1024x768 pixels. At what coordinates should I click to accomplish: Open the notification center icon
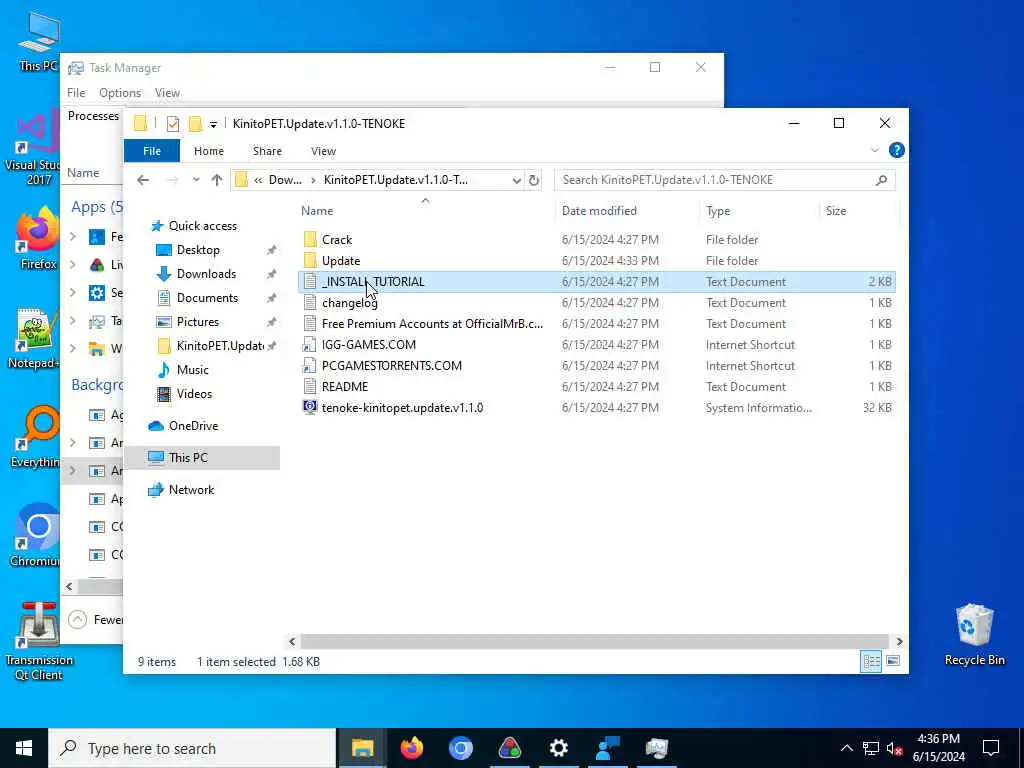pyautogui.click(x=991, y=748)
